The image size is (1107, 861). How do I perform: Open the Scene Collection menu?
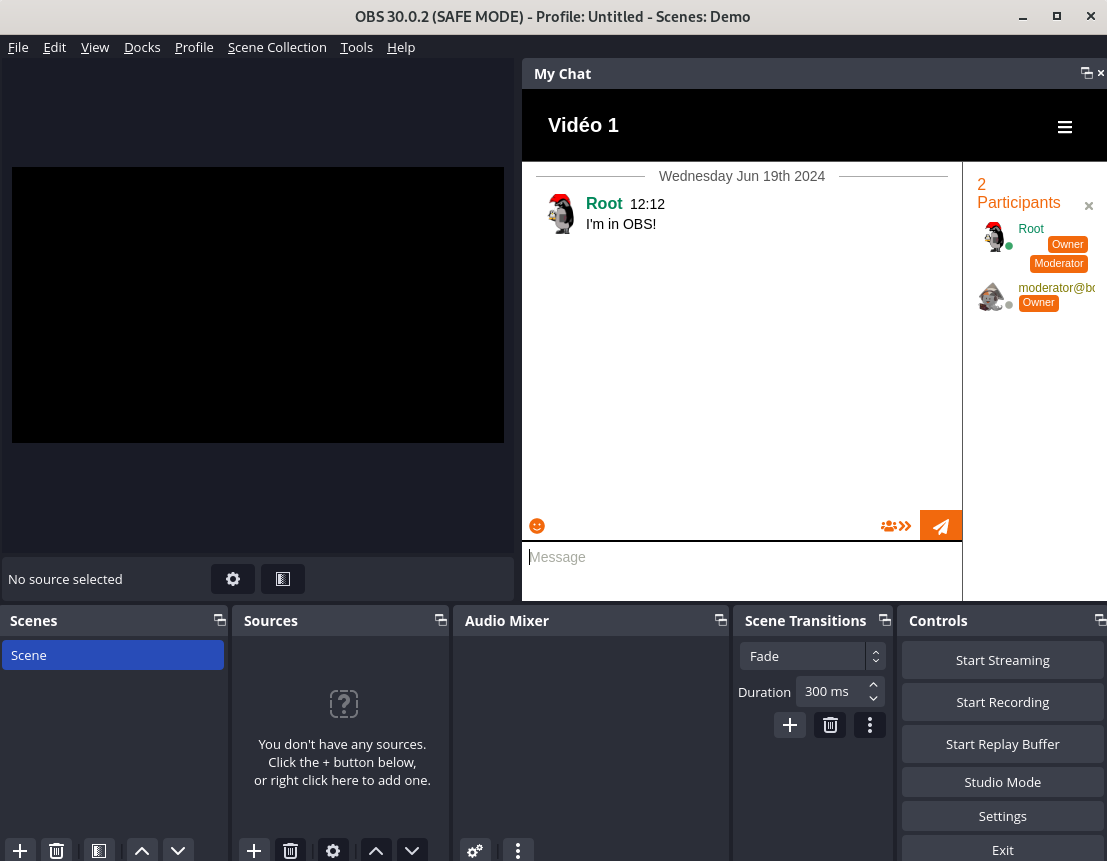coord(277,47)
